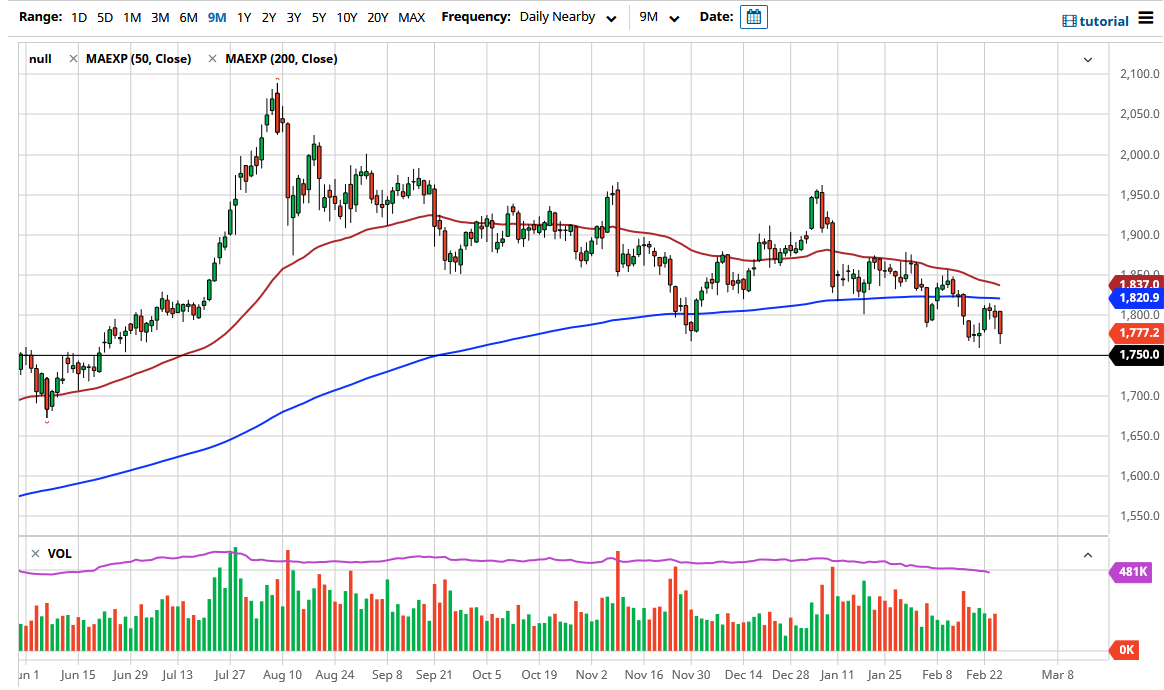The image size is (1164, 690).
Task: Open the chart hamburger menu
Action: point(1148,18)
